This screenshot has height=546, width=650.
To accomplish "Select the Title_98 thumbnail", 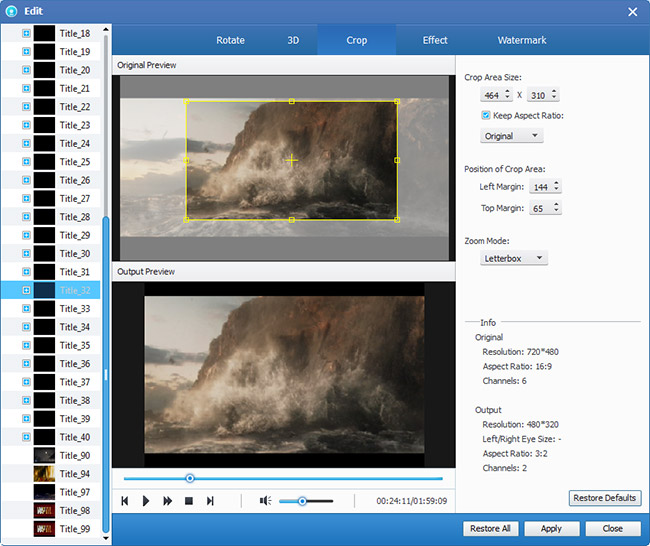I will (x=44, y=510).
